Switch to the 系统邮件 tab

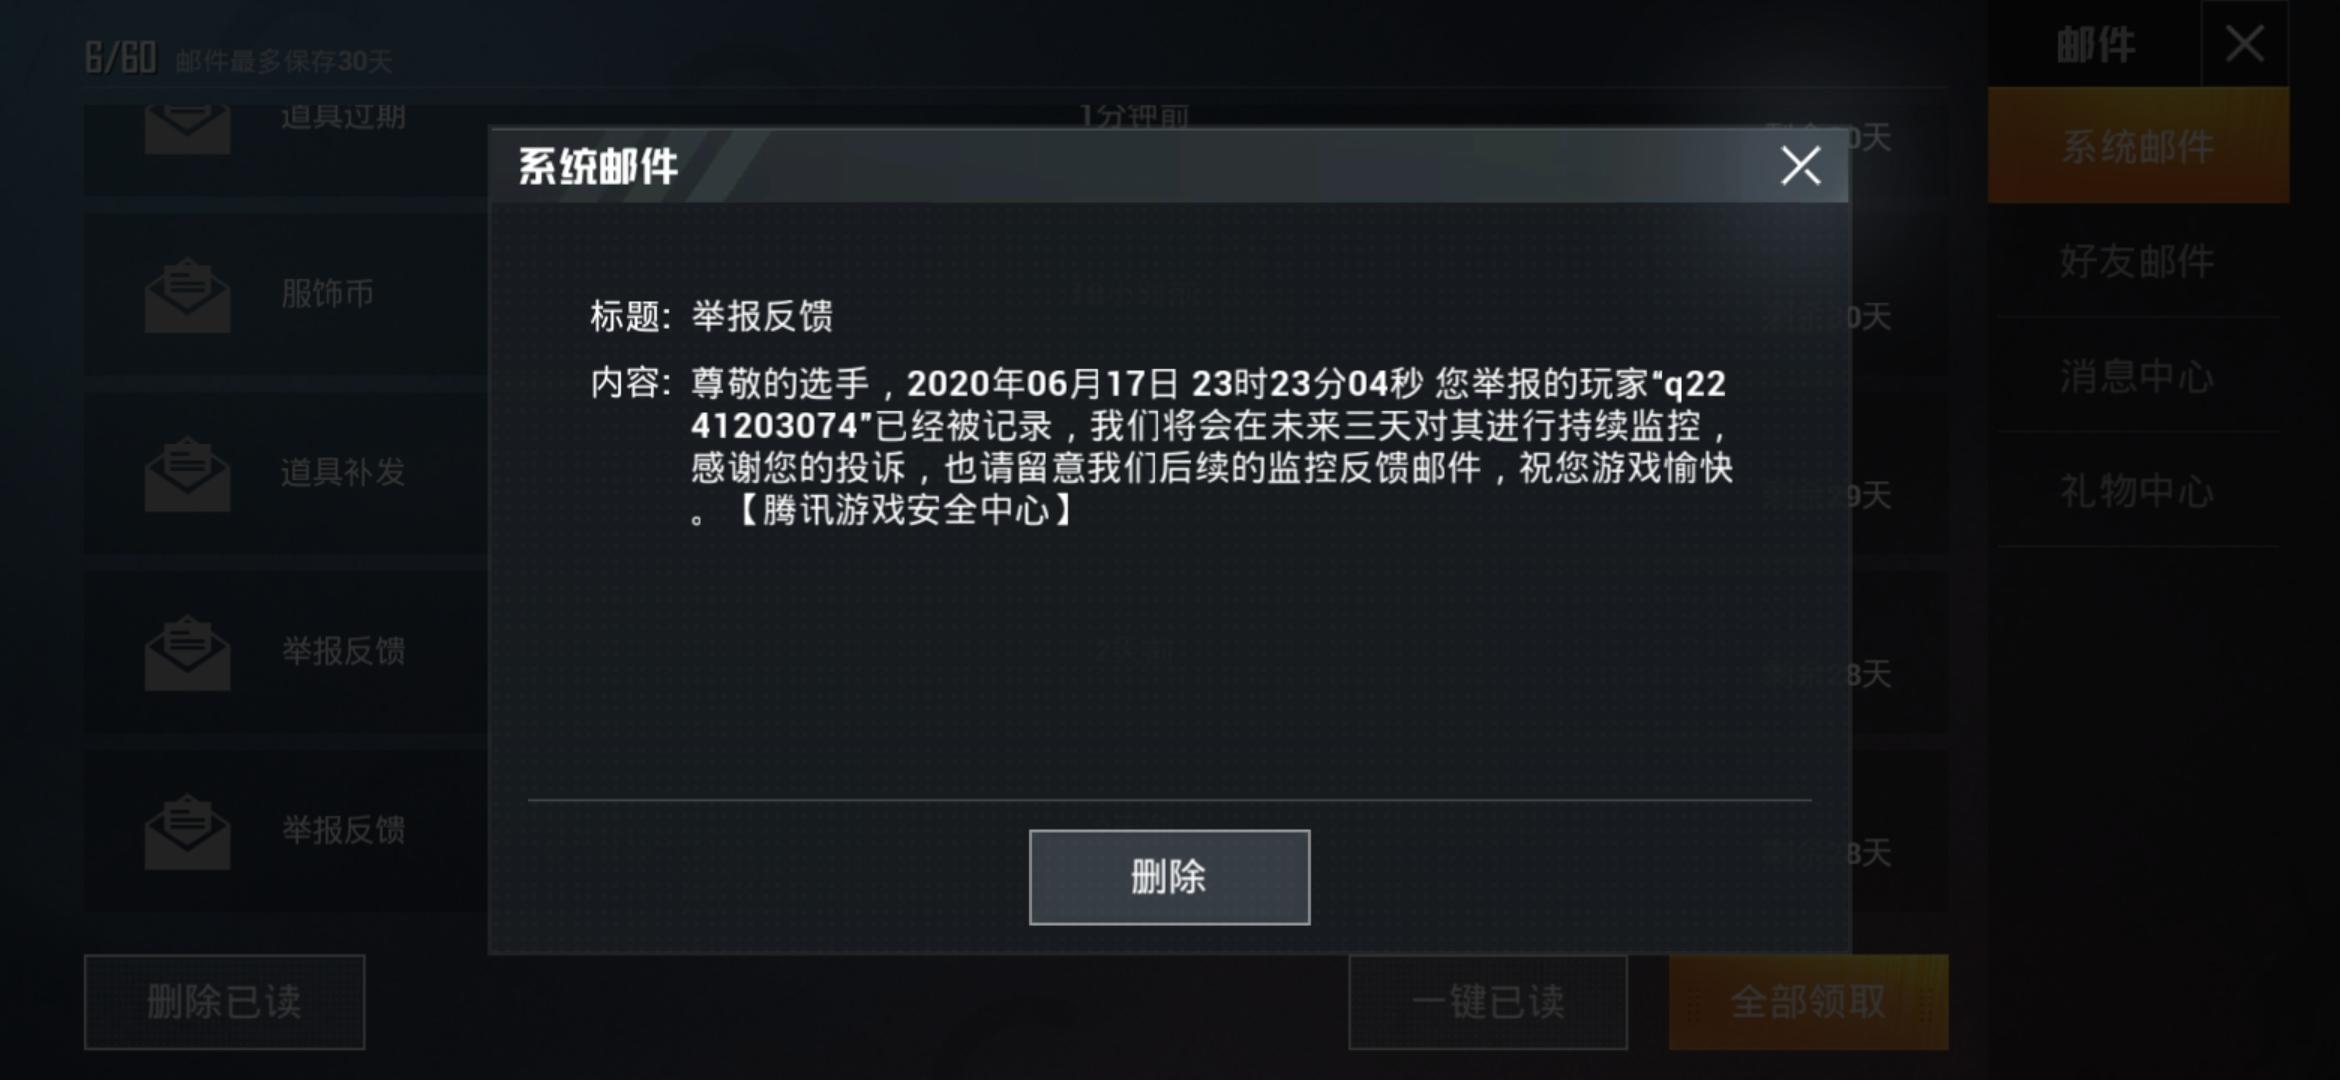(x=2138, y=146)
